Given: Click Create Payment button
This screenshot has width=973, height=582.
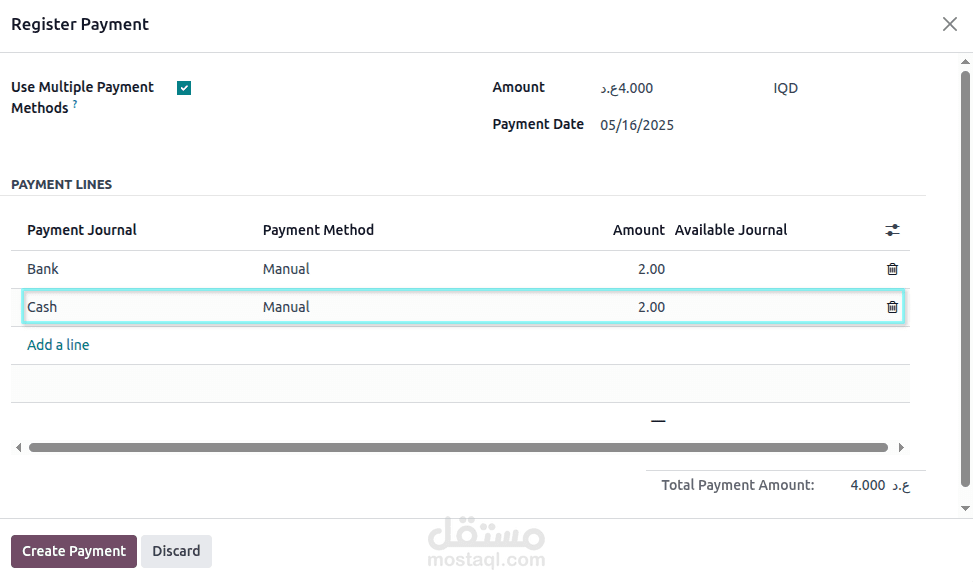Looking at the screenshot, I should [x=74, y=551].
